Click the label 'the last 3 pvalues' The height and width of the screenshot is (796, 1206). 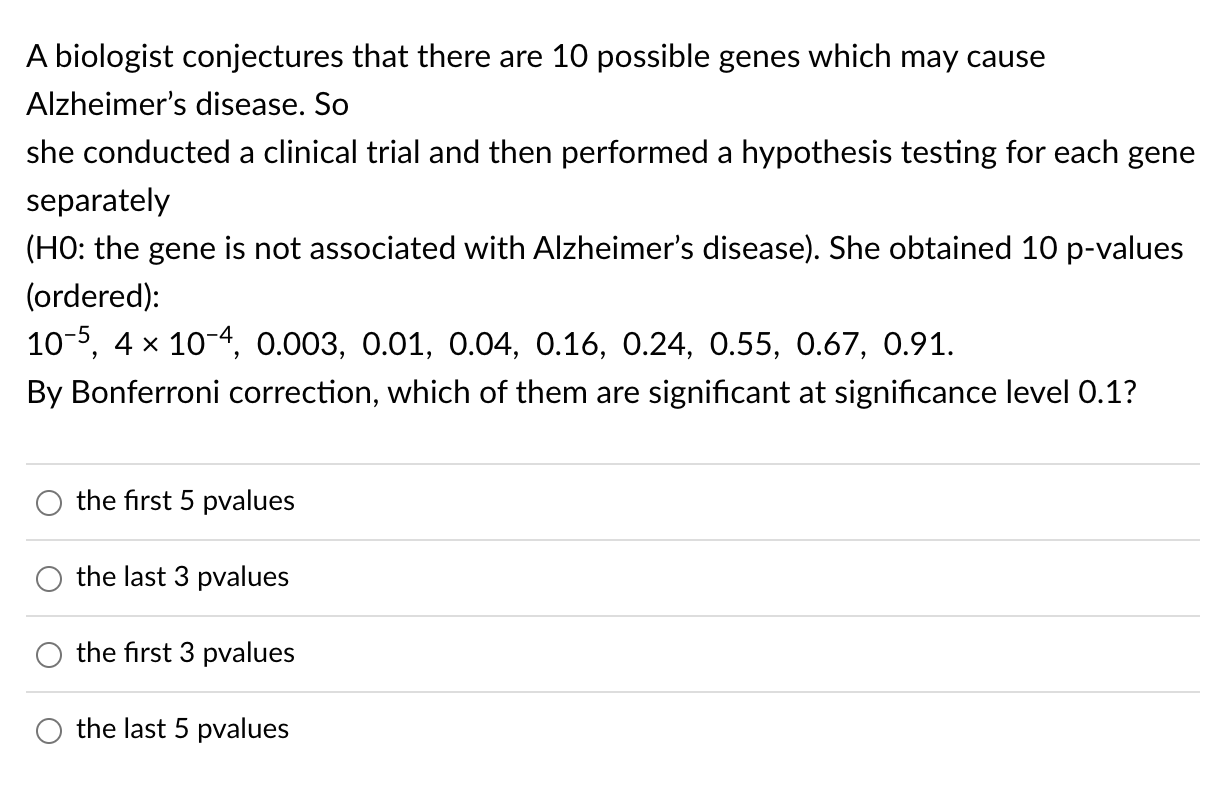[183, 578]
